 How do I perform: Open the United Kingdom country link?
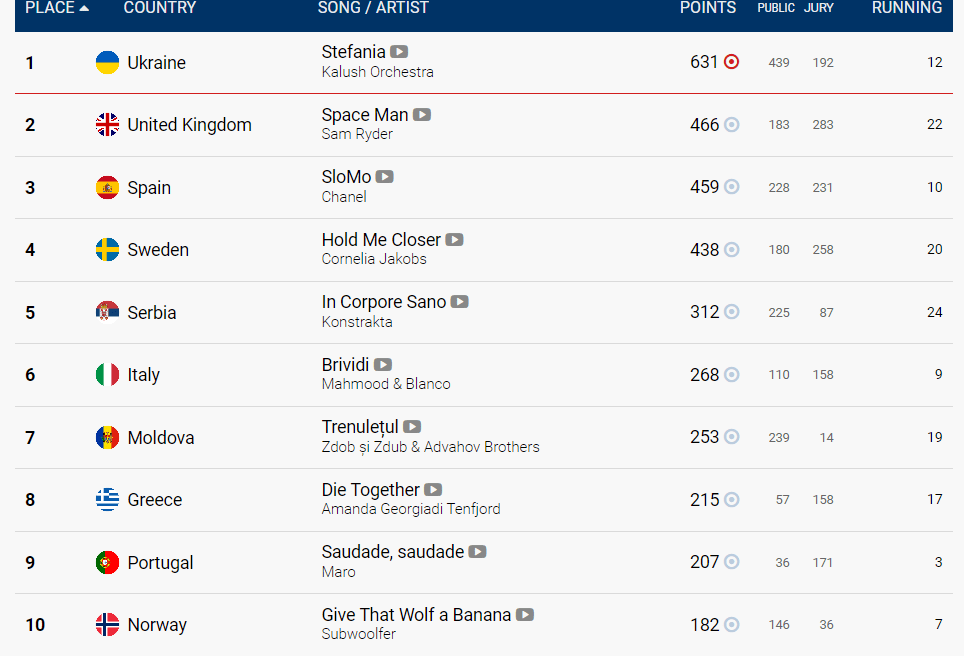189,125
